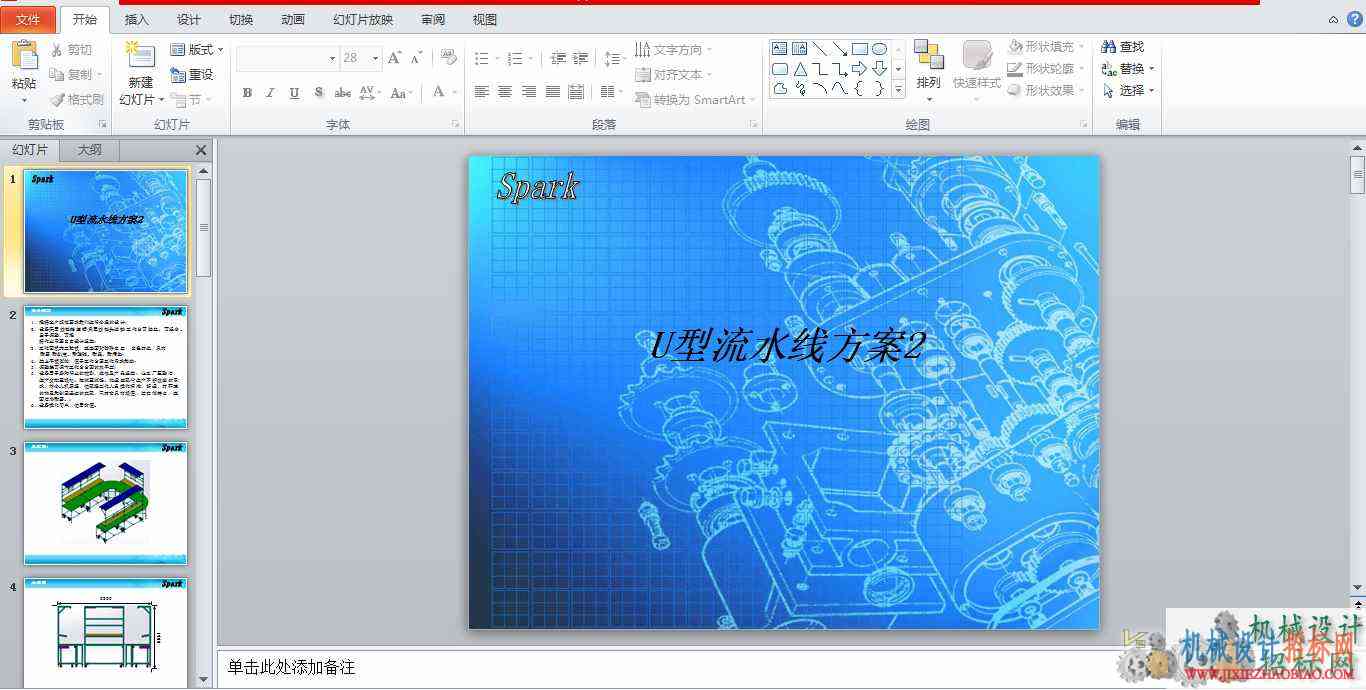Toggle italic formatting
Screen dimensions: 1366x690
point(270,93)
